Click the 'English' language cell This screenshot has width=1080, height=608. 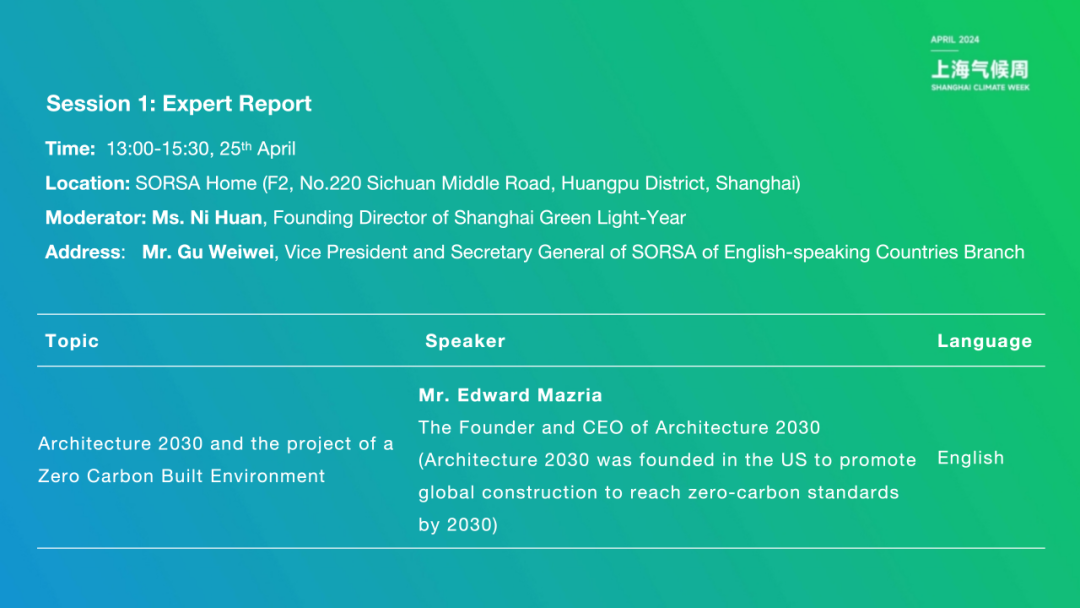click(970, 458)
